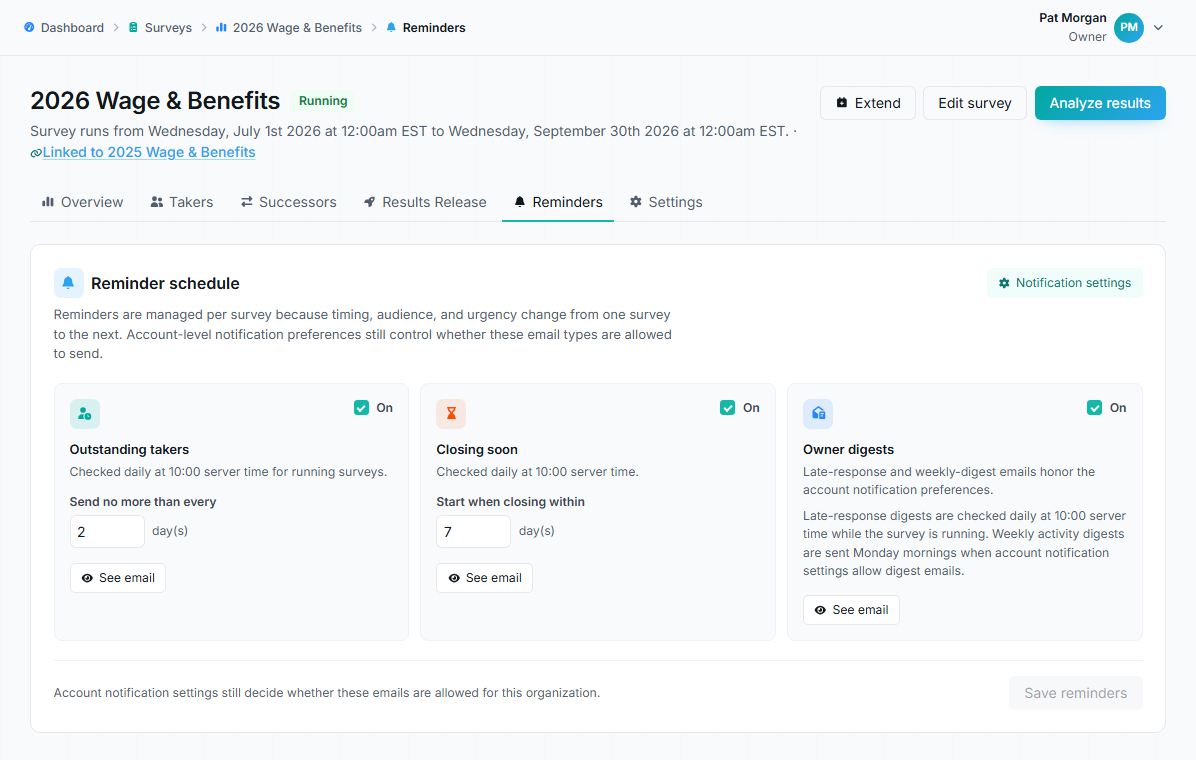Toggle the Outstanding takers On checkbox
This screenshot has height=760, width=1196.
tap(362, 408)
